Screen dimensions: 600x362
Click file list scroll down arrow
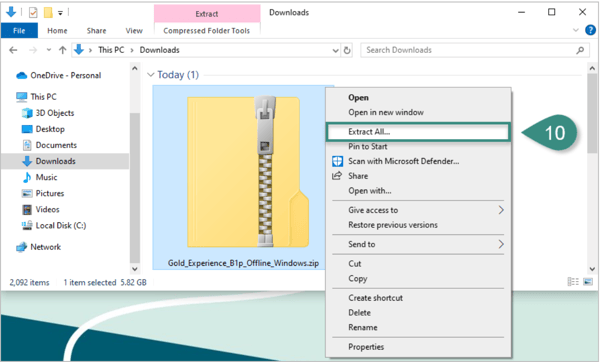(592, 269)
